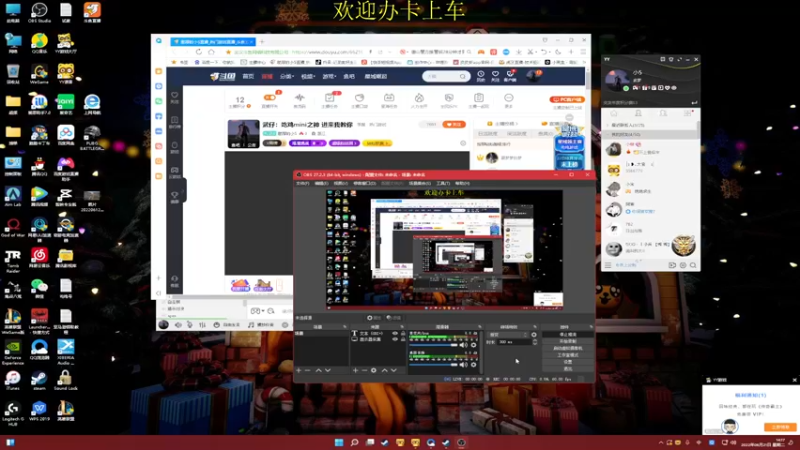Lock the display capture source in OBS

click(x=403, y=339)
